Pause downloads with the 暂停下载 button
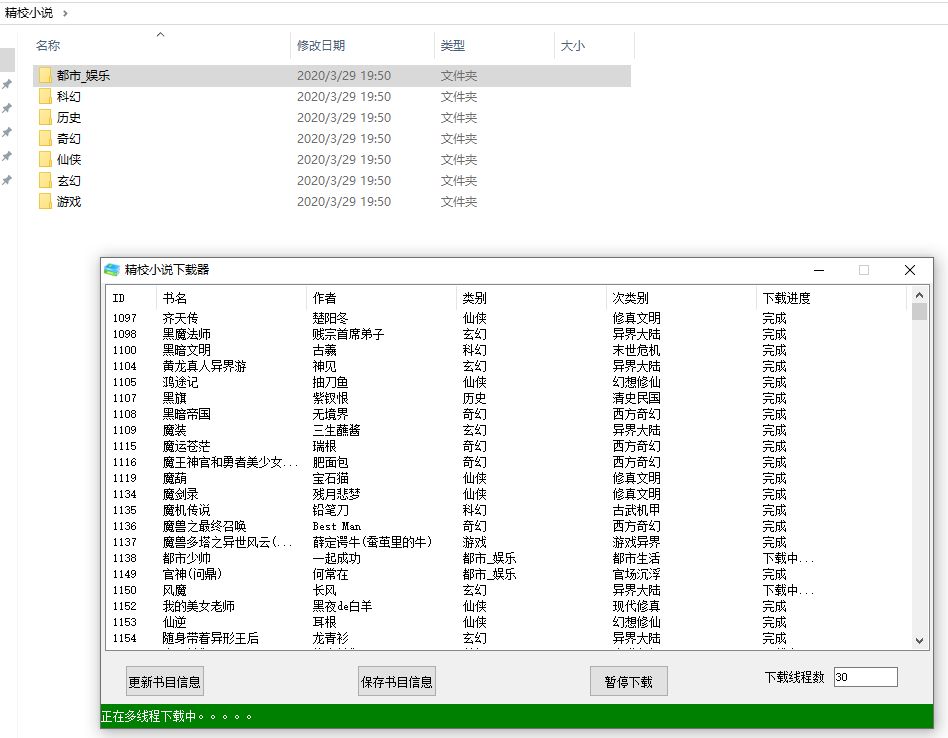 [628, 682]
